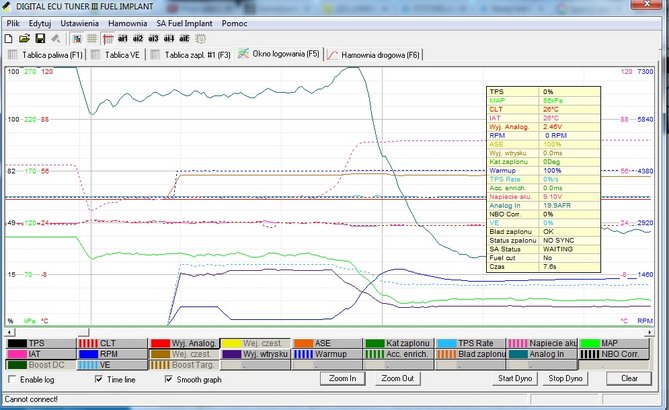The image size is (669, 410).
Task: Toggle the ASE series button
Action: 327,343
